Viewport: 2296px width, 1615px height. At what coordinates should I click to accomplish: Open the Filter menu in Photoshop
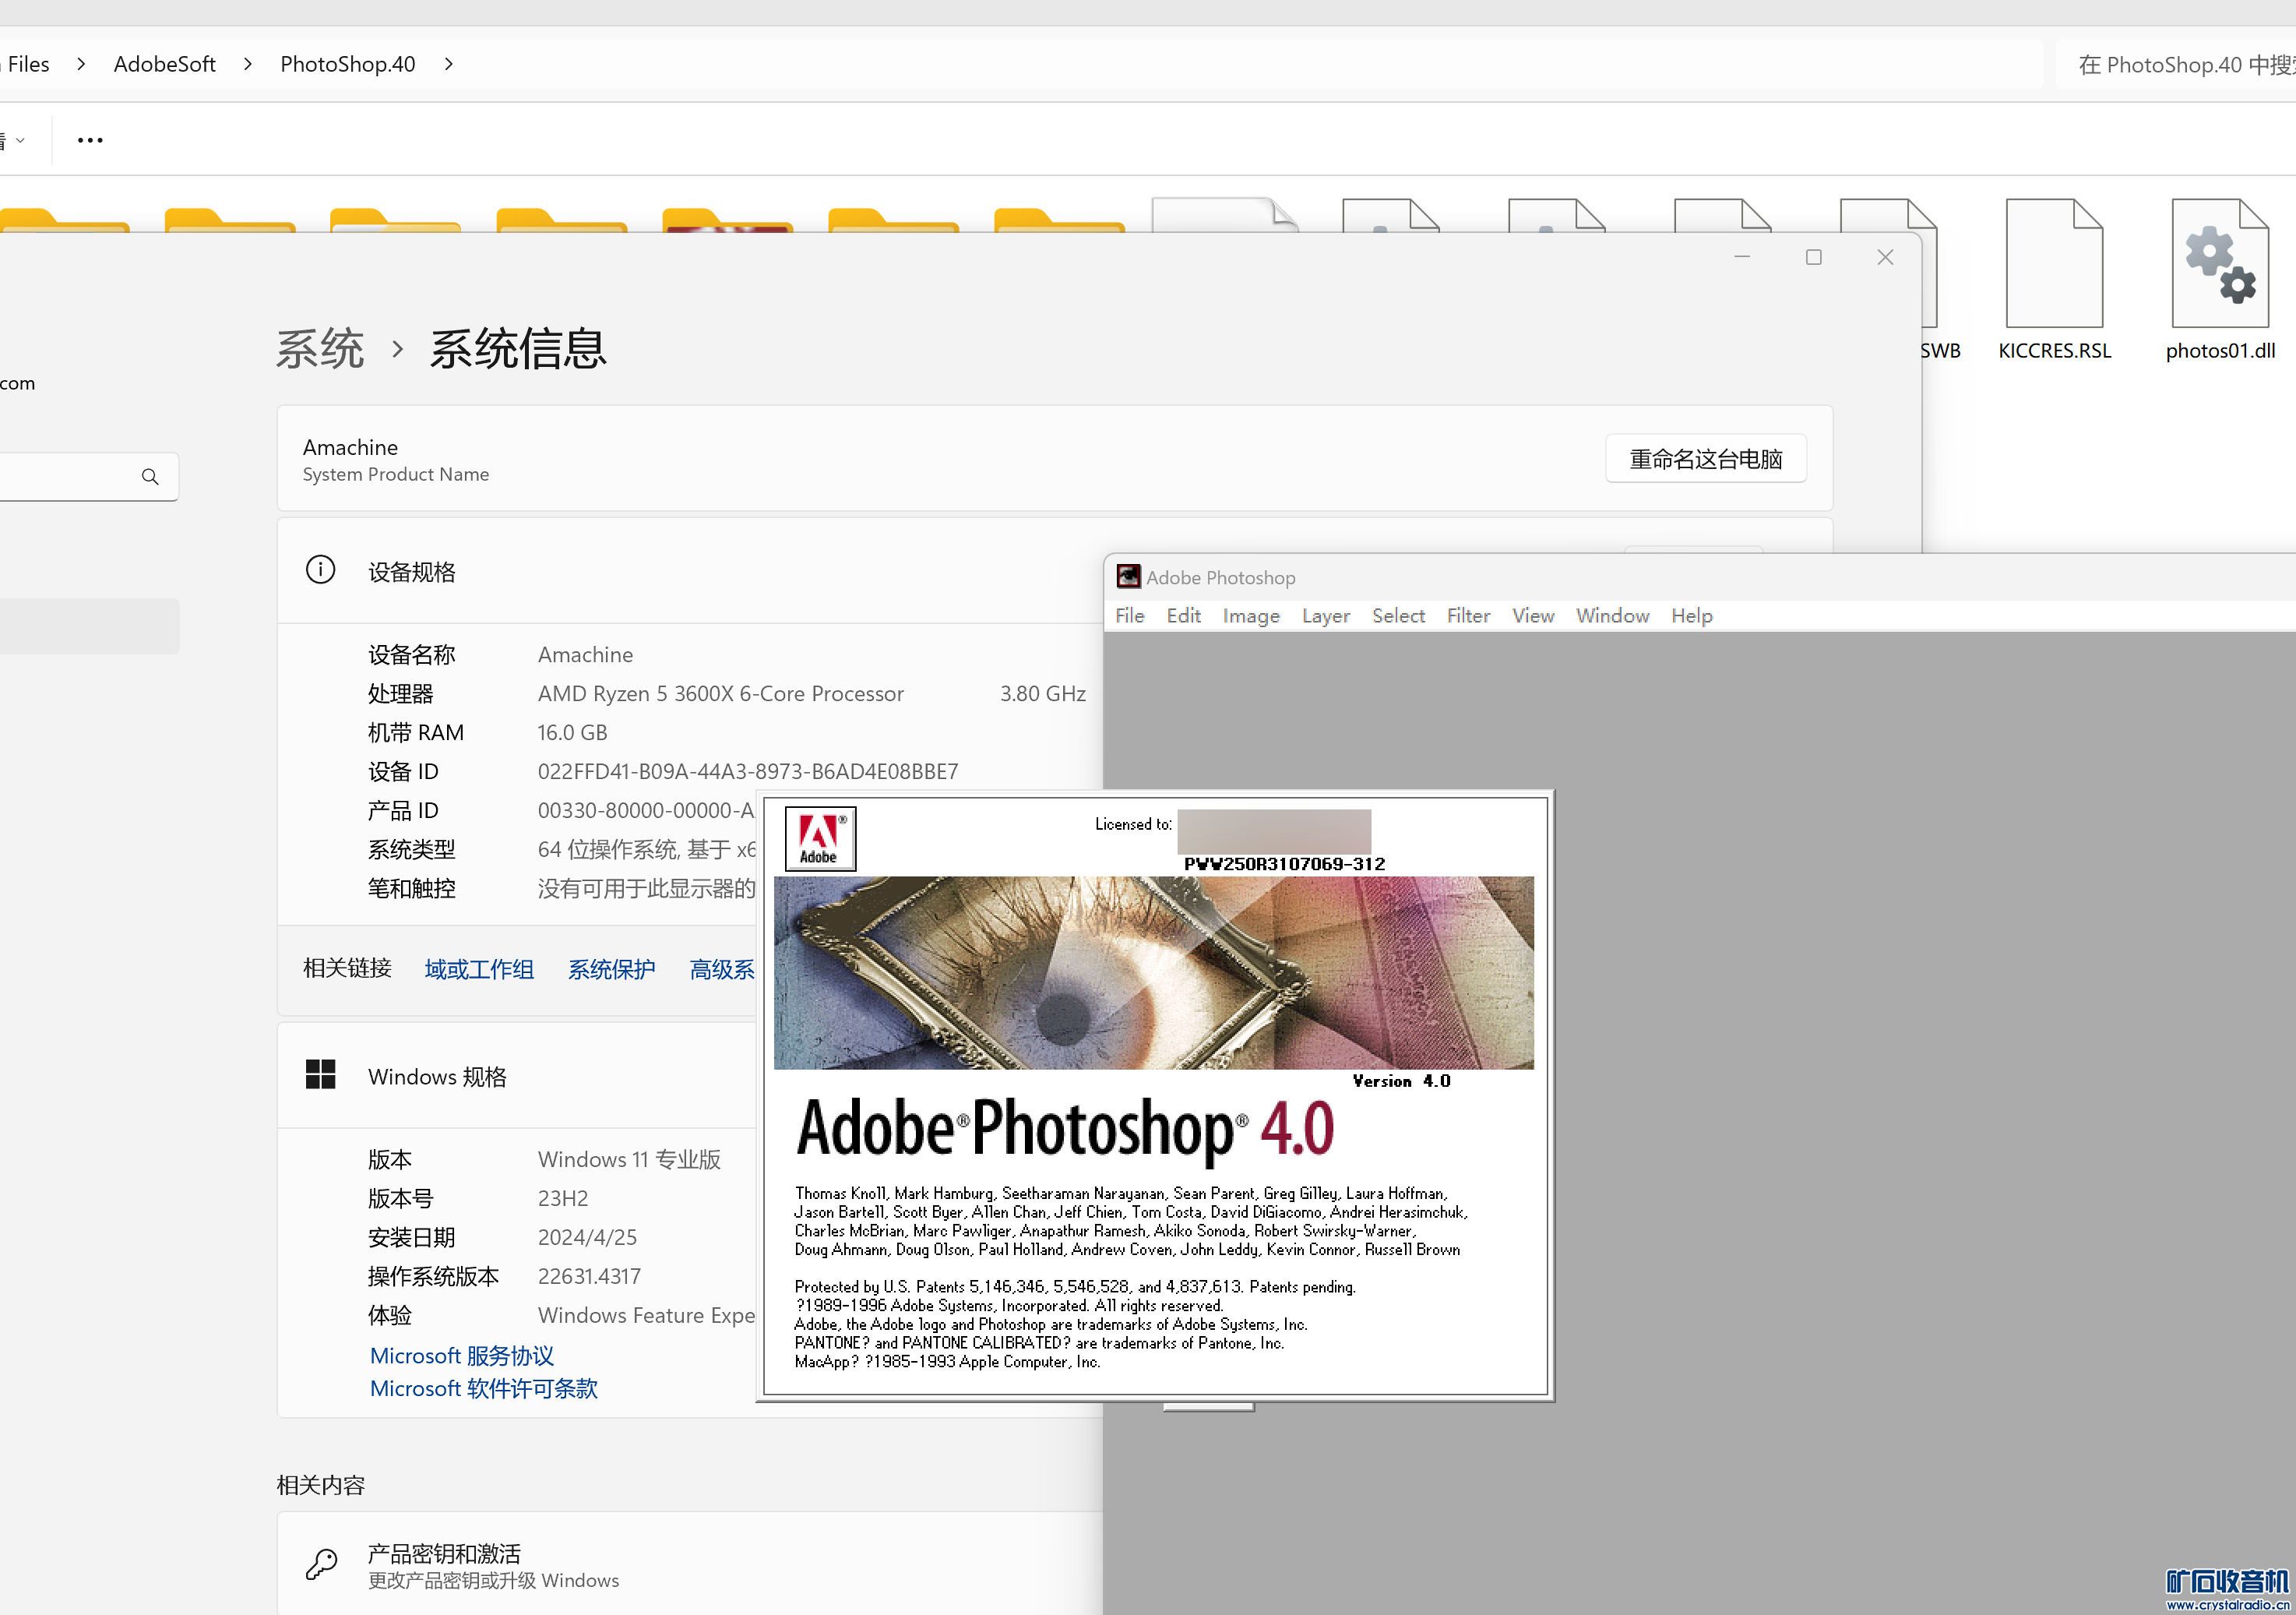click(1467, 616)
